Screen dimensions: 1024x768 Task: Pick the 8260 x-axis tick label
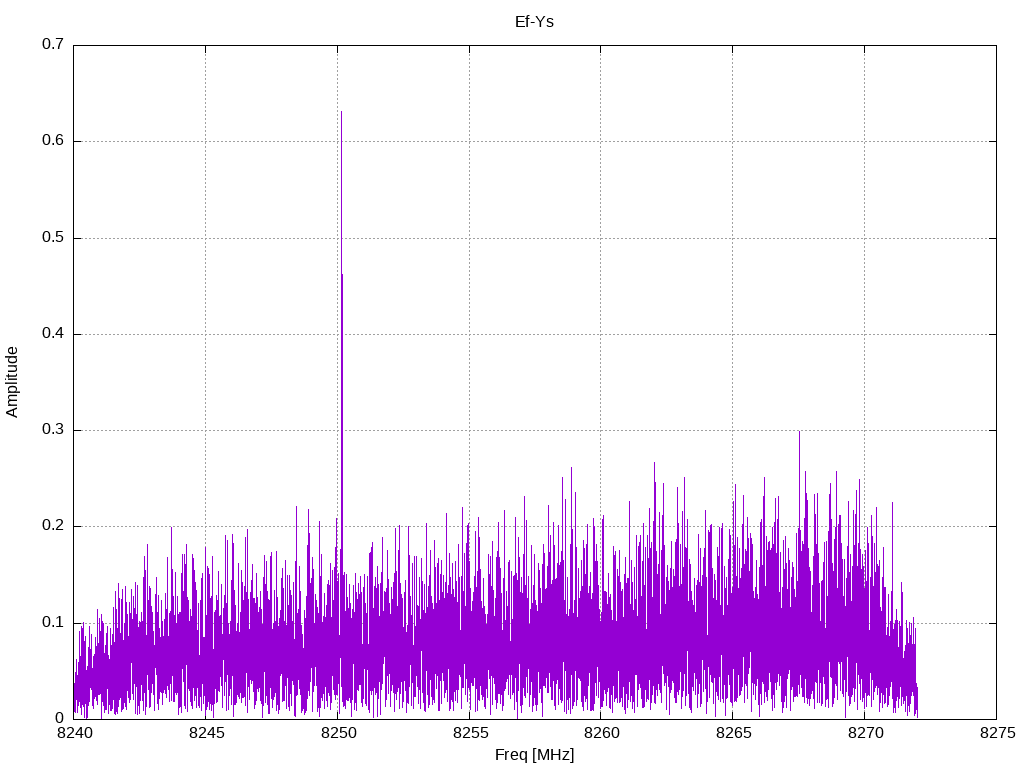click(600, 735)
